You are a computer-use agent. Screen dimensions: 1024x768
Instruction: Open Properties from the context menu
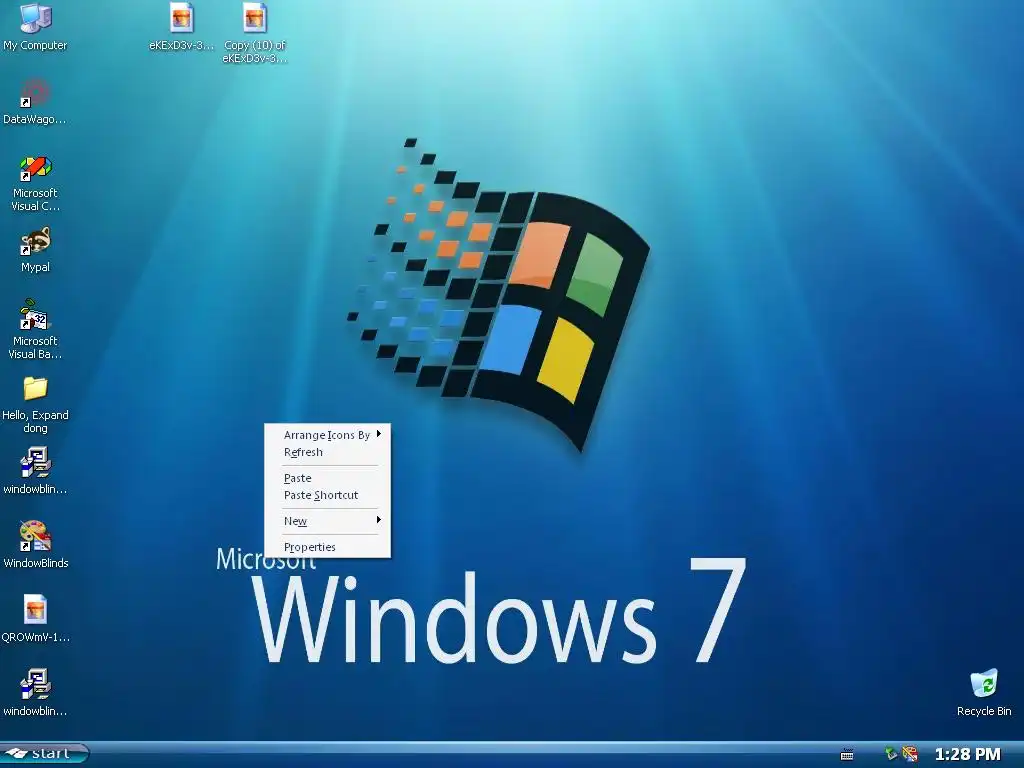pos(327,547)
